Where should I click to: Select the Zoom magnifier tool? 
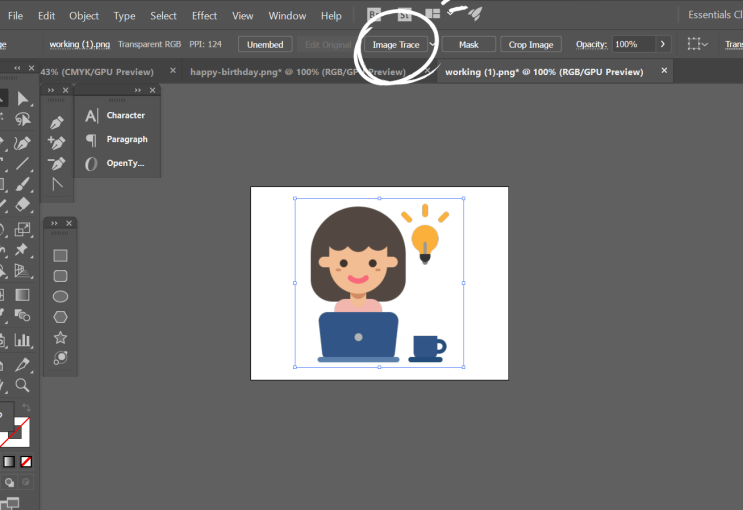pyautogui.click(x=22, y=385)
